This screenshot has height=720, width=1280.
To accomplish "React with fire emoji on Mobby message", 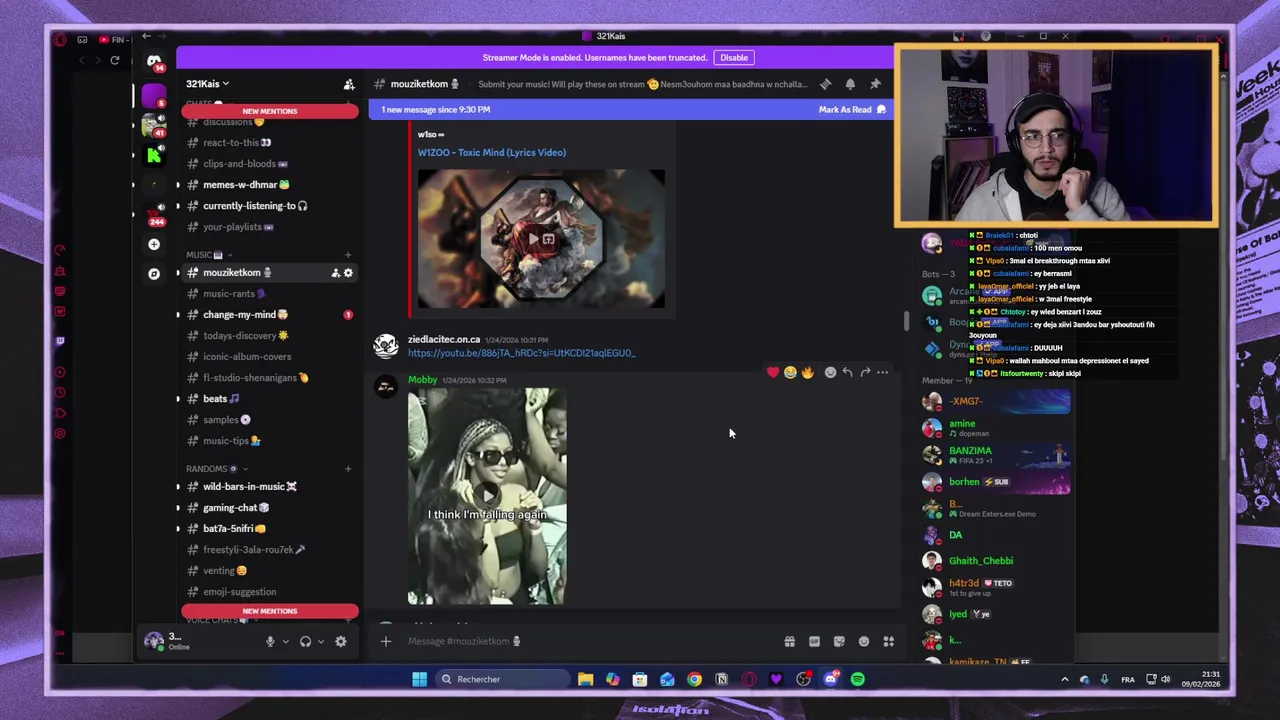I will 807,372.
